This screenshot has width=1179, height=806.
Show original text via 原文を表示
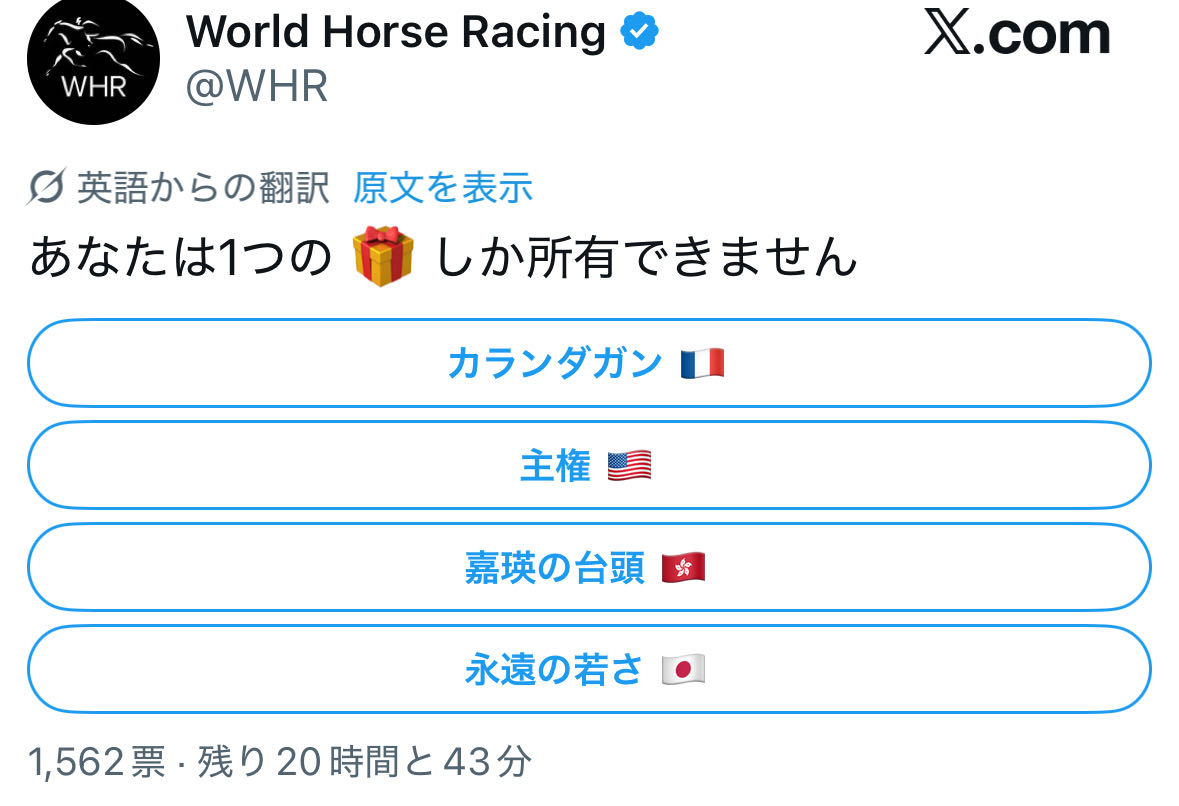[x=442, y=187]
